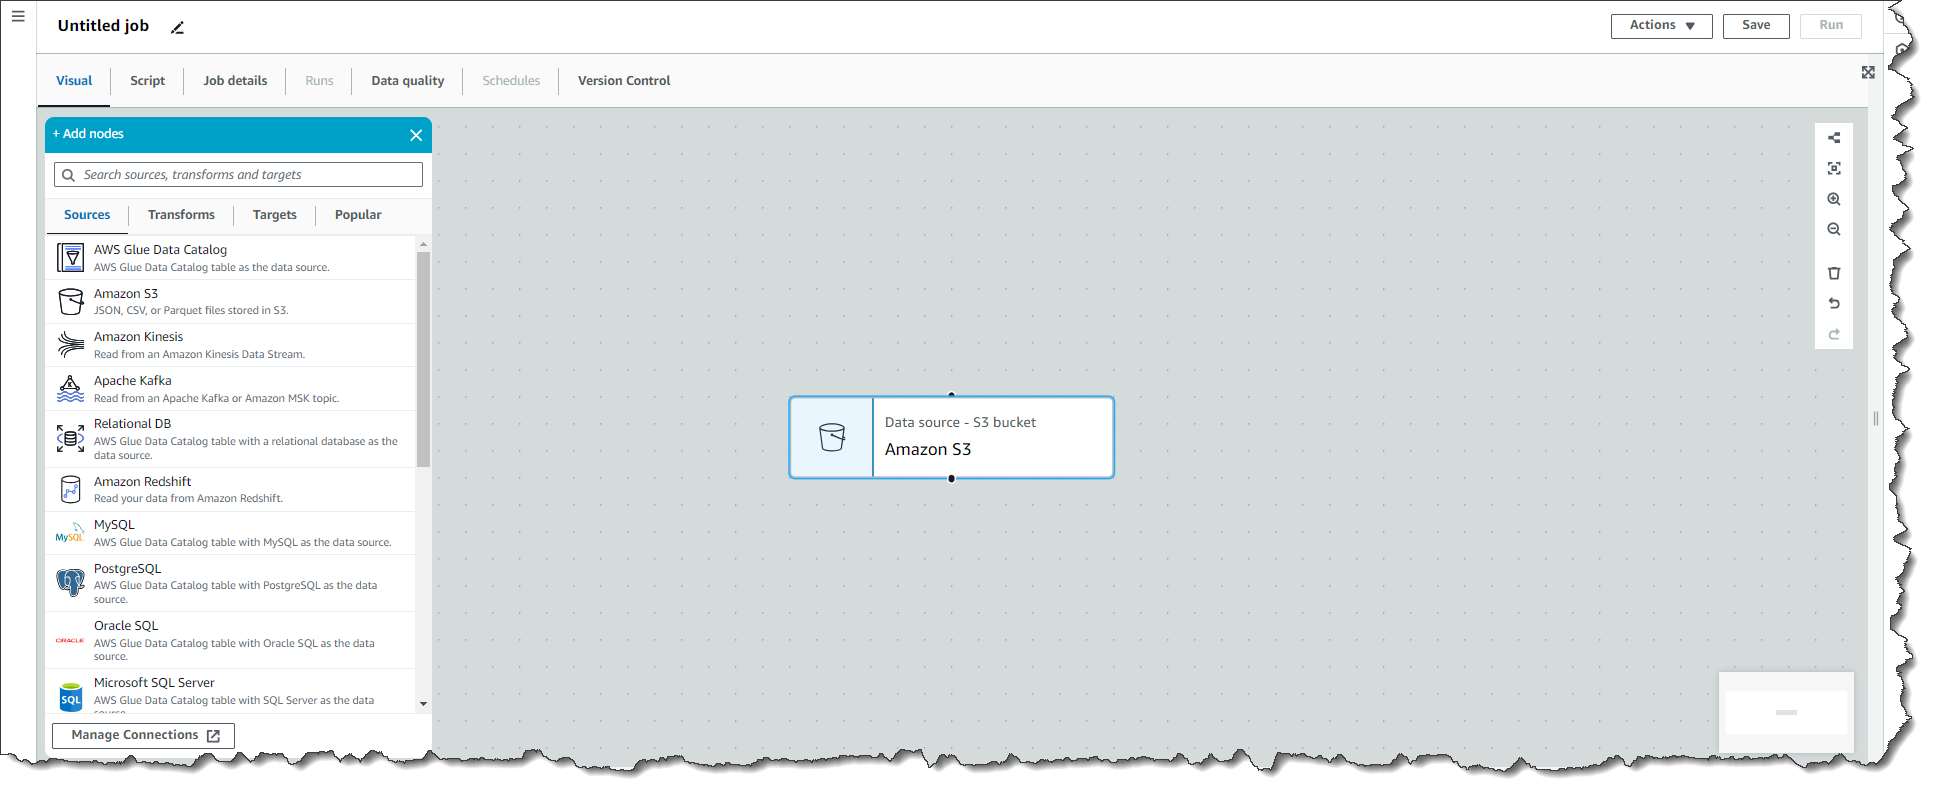
Task: Expand the canvas to full screen
Action: point(1868,73)
